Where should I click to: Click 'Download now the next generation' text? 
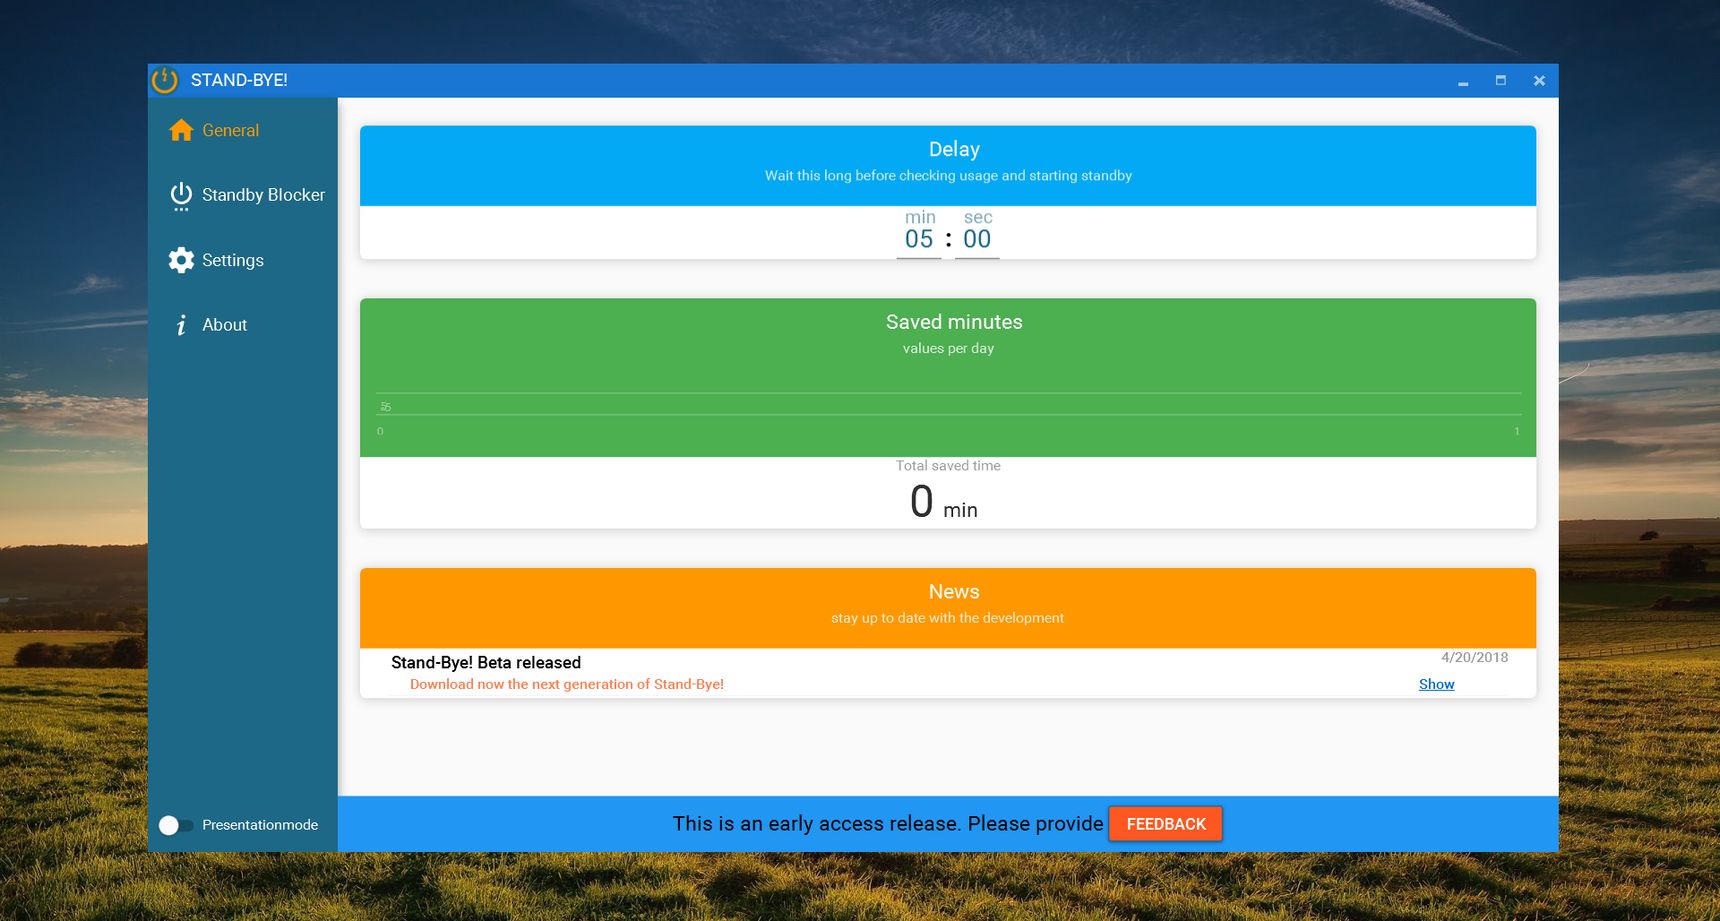567,684
